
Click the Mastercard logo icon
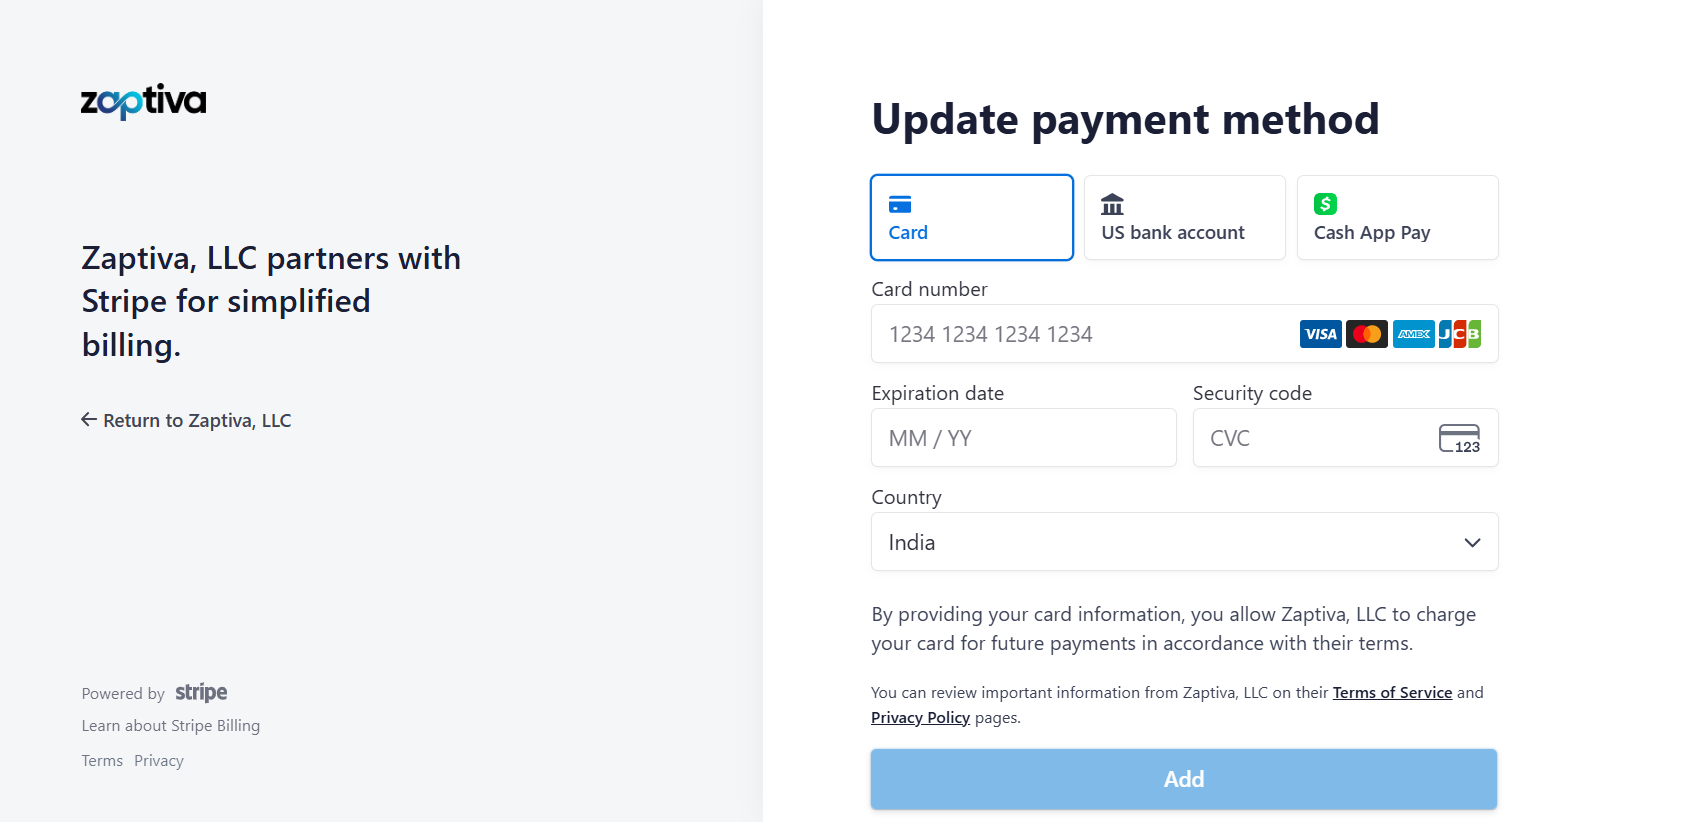coord(1366,334)
